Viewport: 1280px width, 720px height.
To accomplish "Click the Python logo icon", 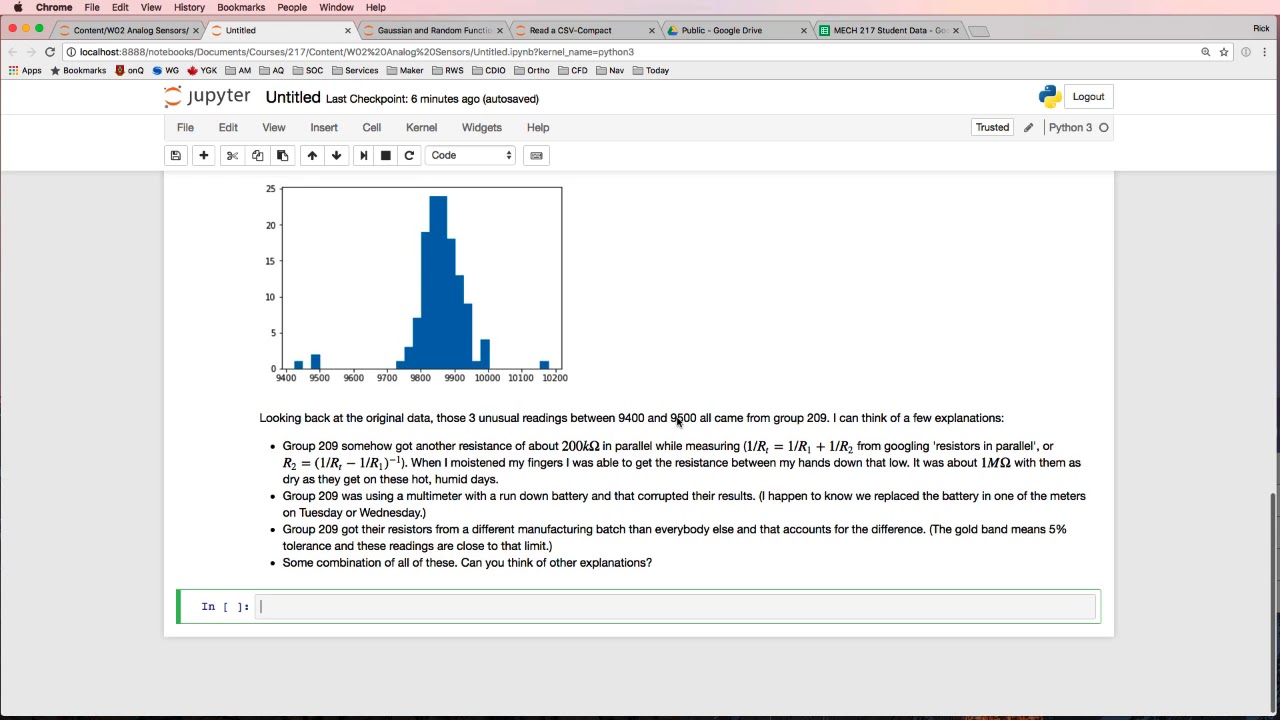I will tap(1049, 96).
